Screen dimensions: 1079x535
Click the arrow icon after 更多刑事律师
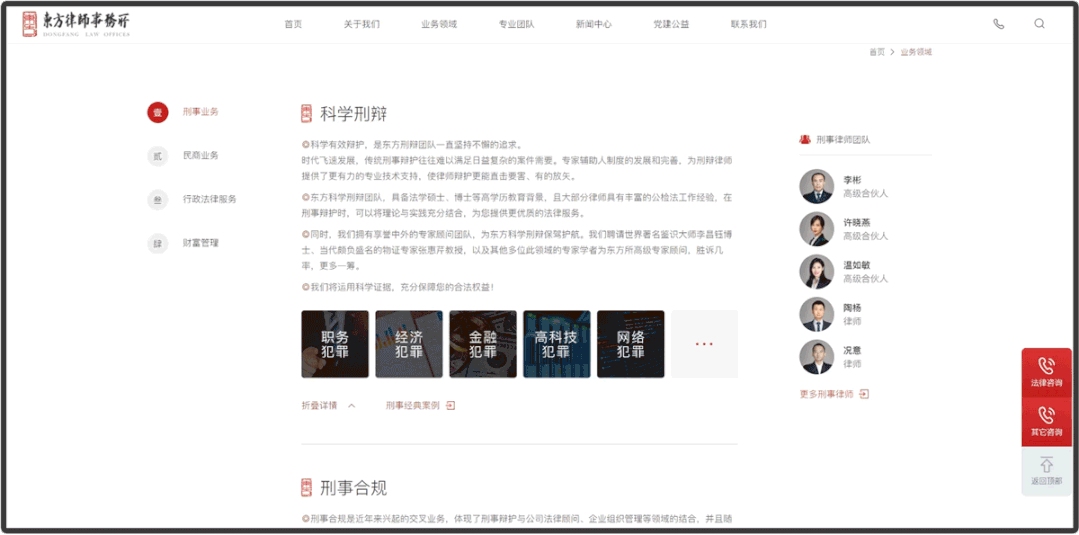pos(864,395)
